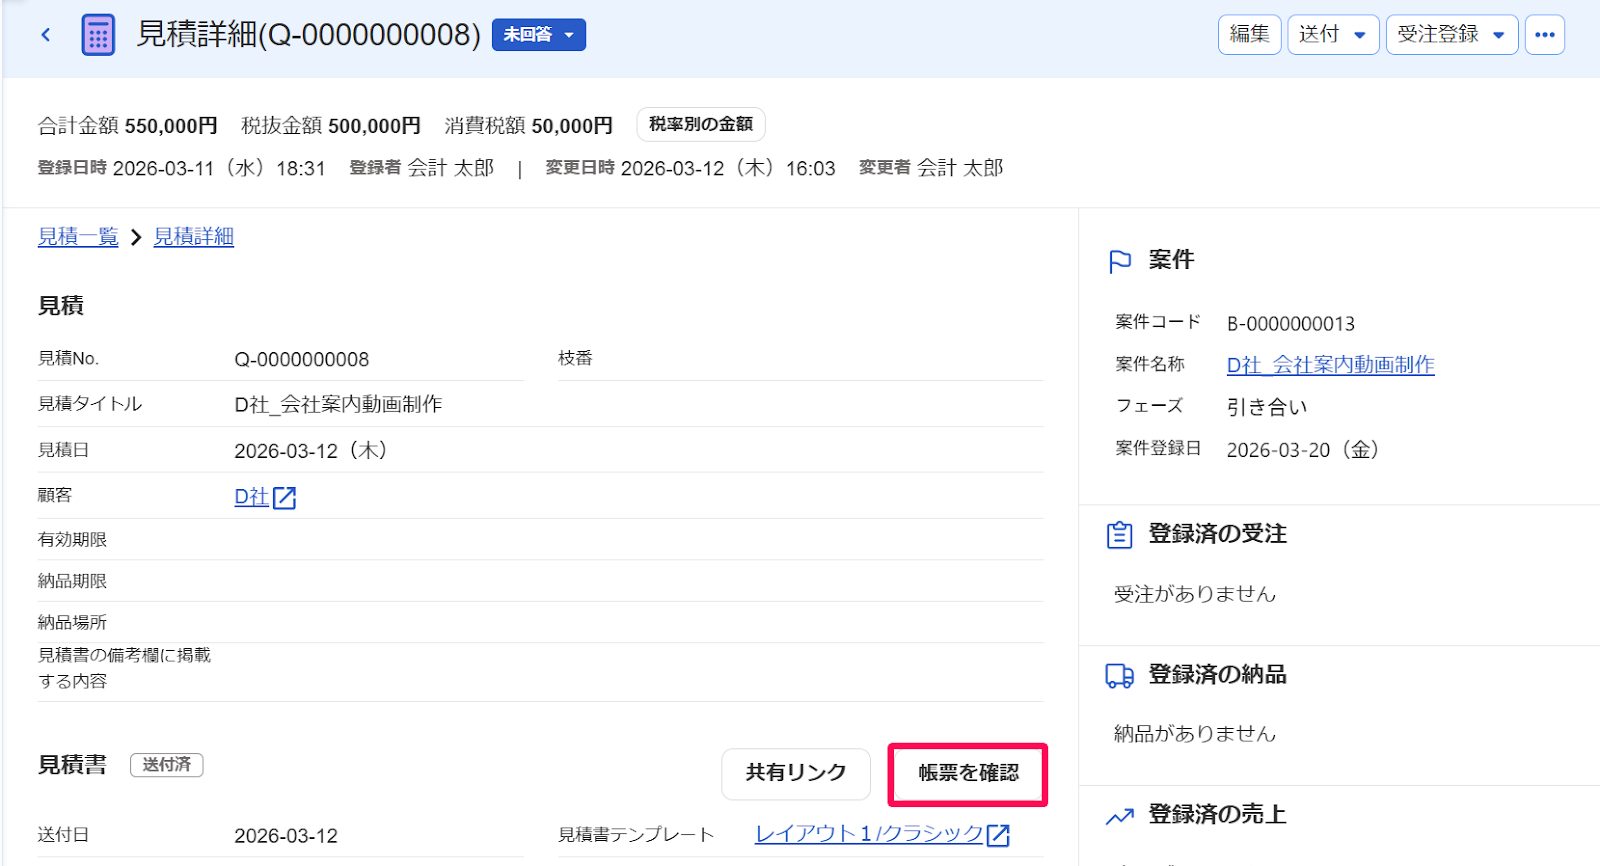Image resolution: width=1600 pixels, height=866 pixels.
Task: Click the 見積書の備考欄に掲載する内容 label
Action: 124,668
